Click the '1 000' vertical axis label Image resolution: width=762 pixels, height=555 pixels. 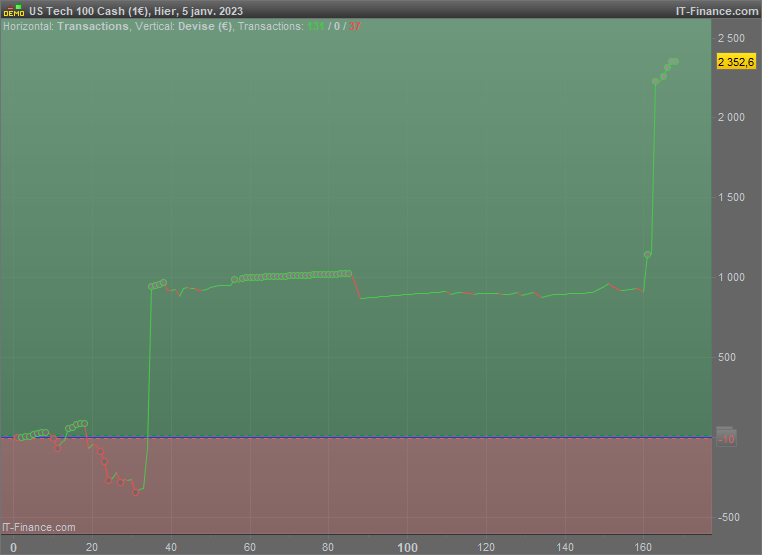click(731, 277)
